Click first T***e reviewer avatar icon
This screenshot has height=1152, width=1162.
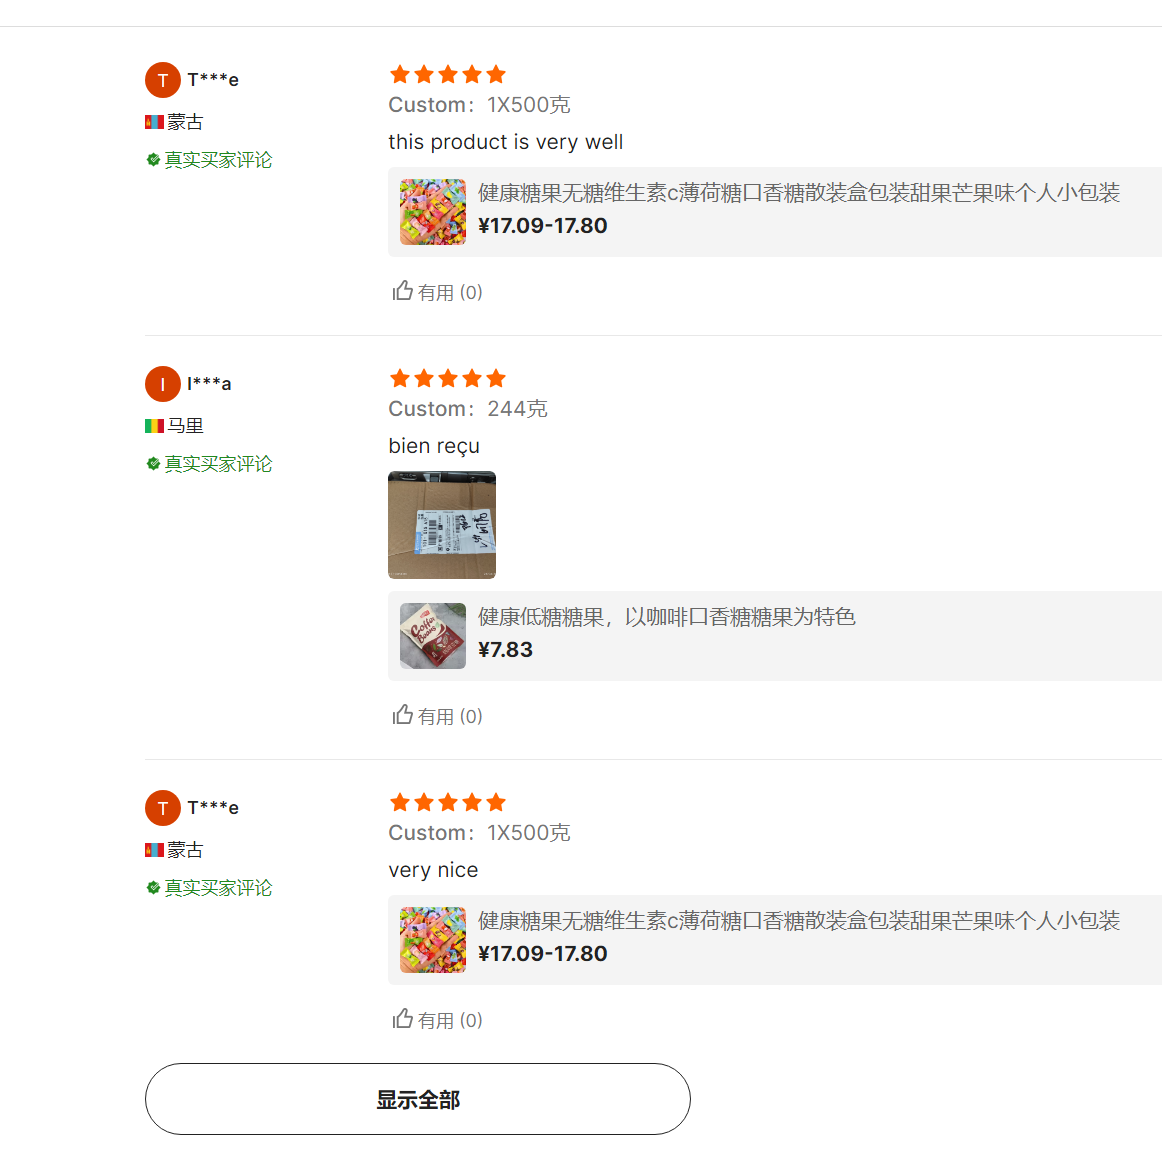[x=163, y=80]
